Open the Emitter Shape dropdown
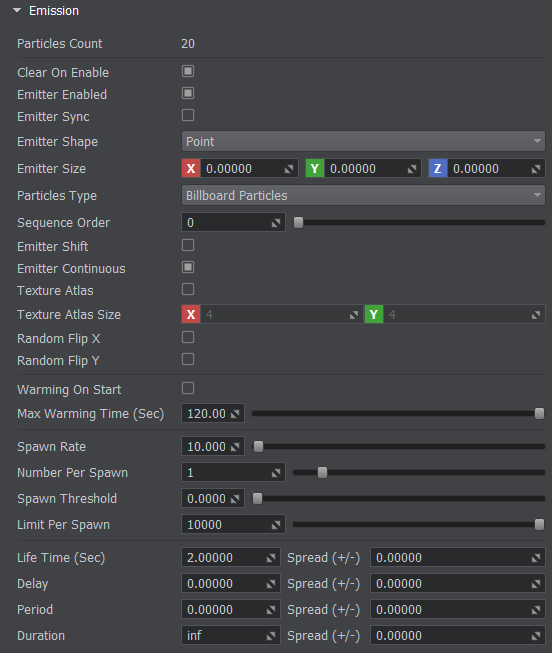This screenshot has width=552, height=653. click(363, 142)
